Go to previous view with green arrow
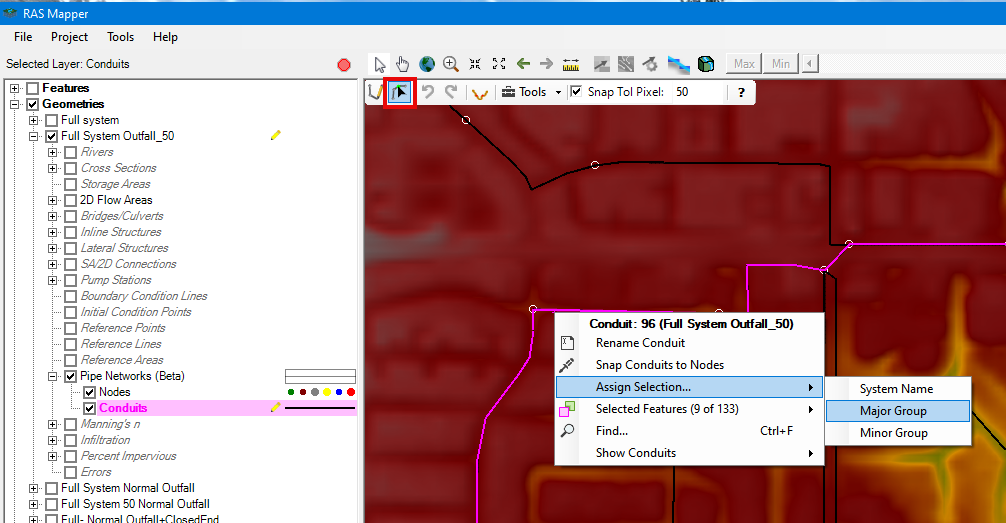Viewport: 1006px width, 523px height. (523, 64)
